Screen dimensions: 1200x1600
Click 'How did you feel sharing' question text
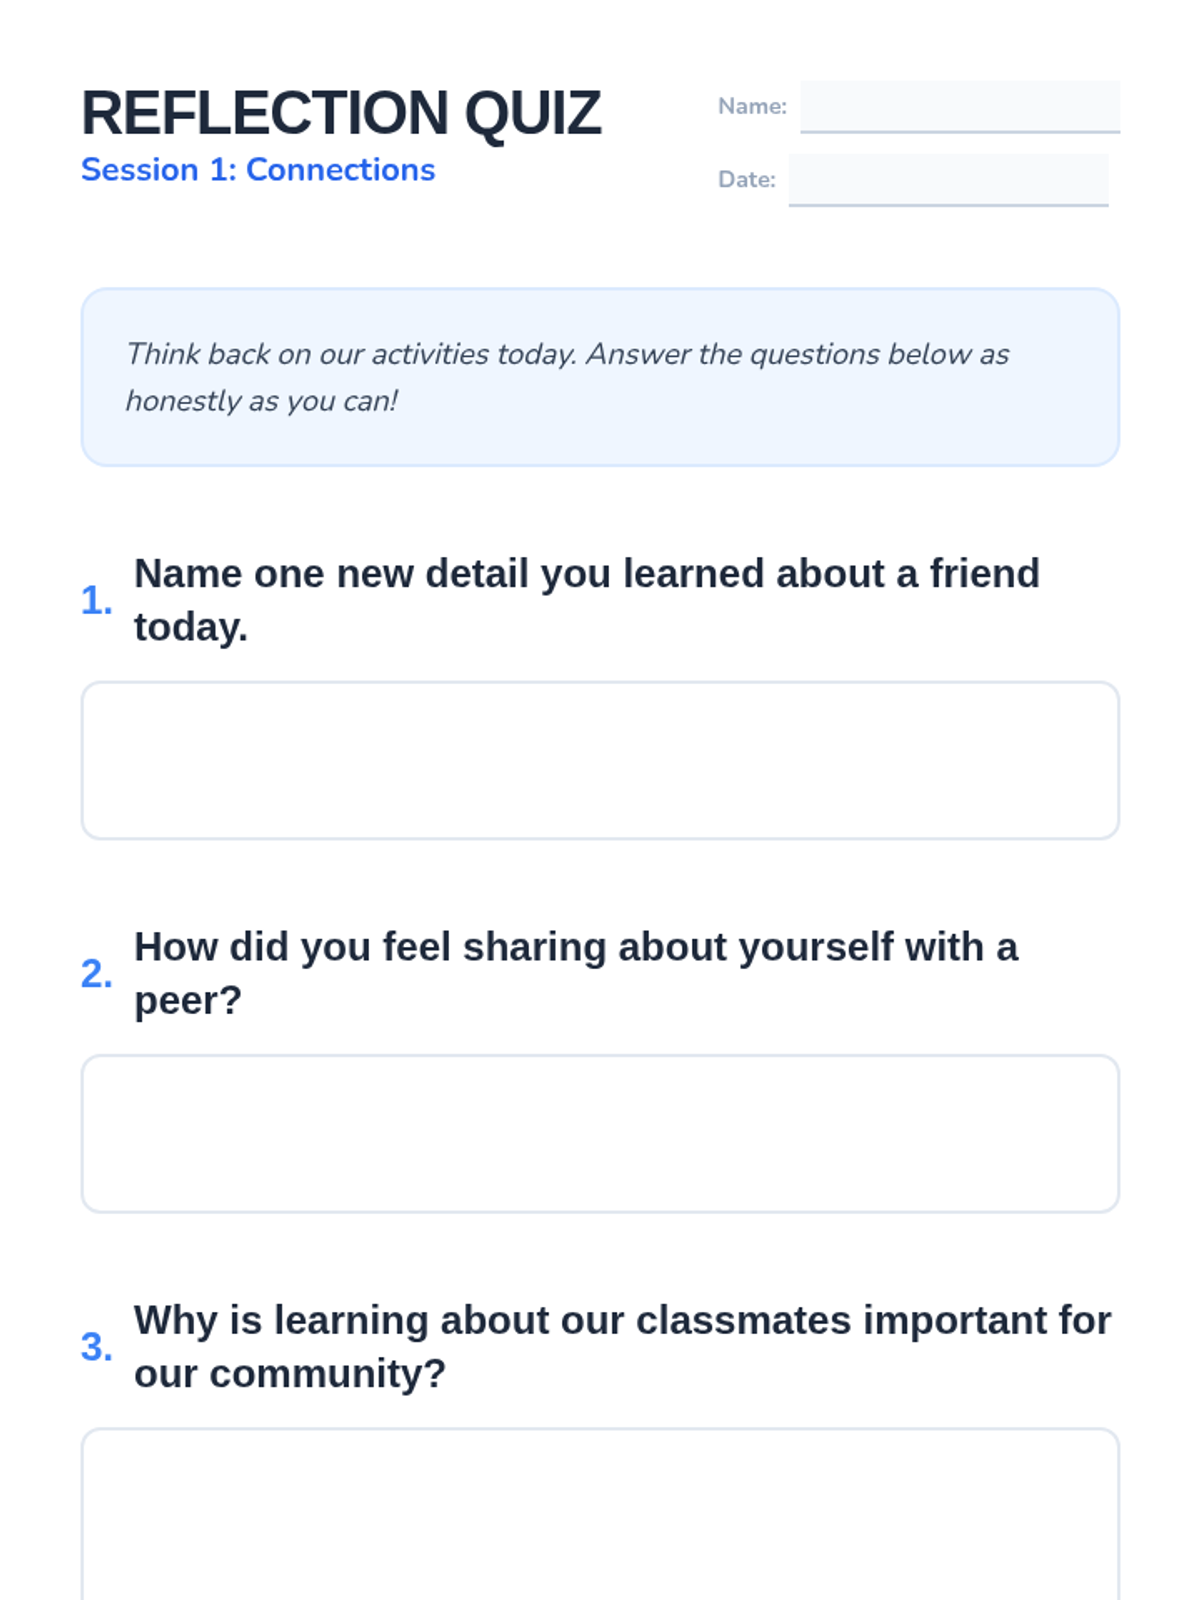pyautogui.click(x=575, y=947)
